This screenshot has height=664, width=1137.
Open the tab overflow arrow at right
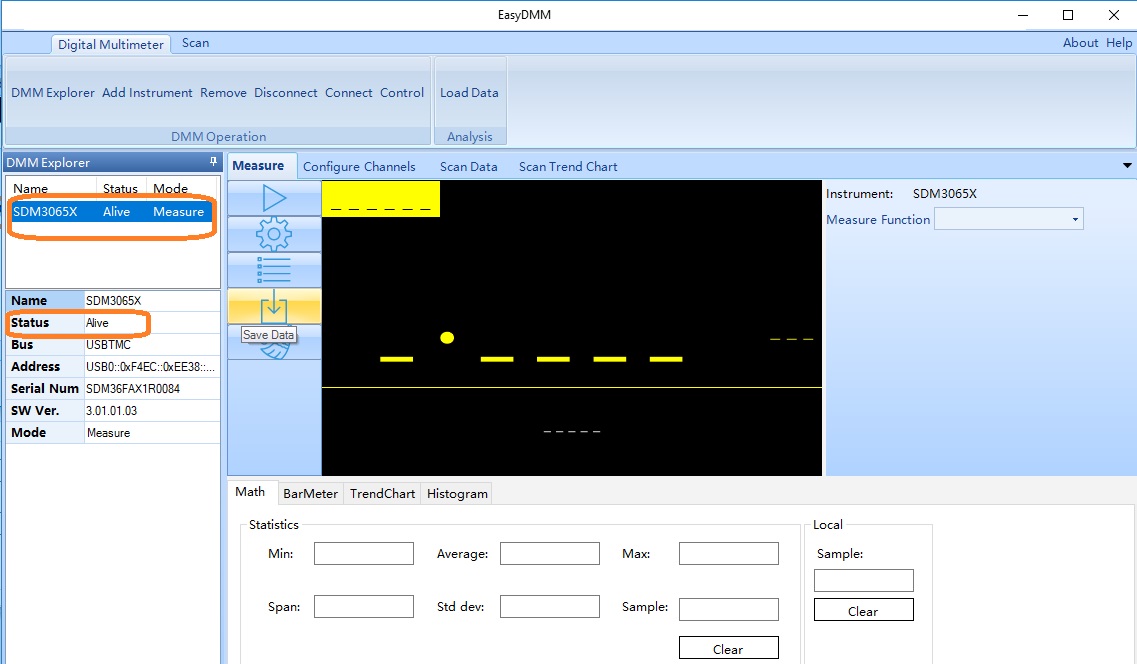[x=1127, y=166]
